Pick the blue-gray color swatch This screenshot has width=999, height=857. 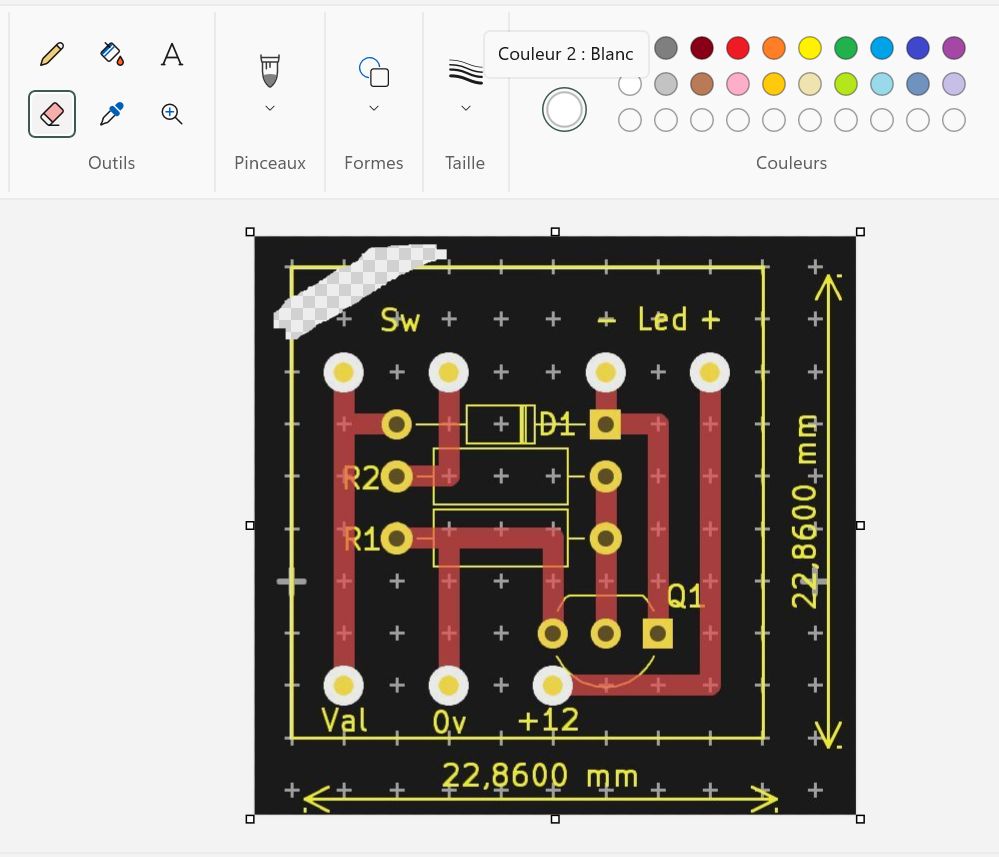[x=917, y=84]
